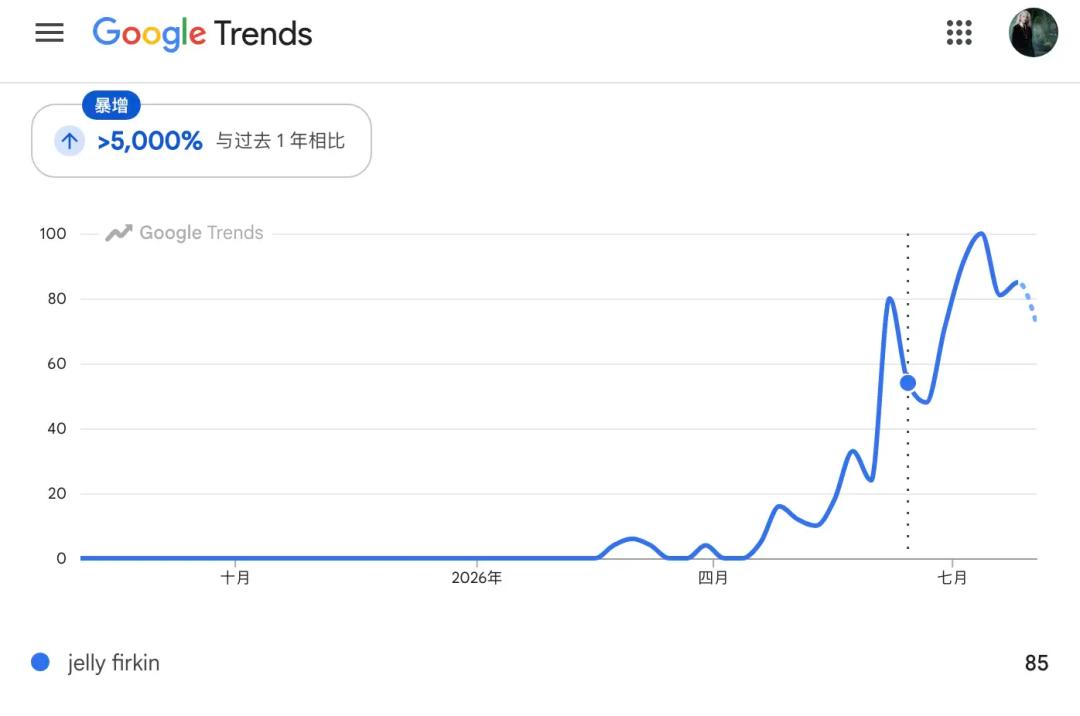
Task: Open the hamburger main menu
Action: 50,32
